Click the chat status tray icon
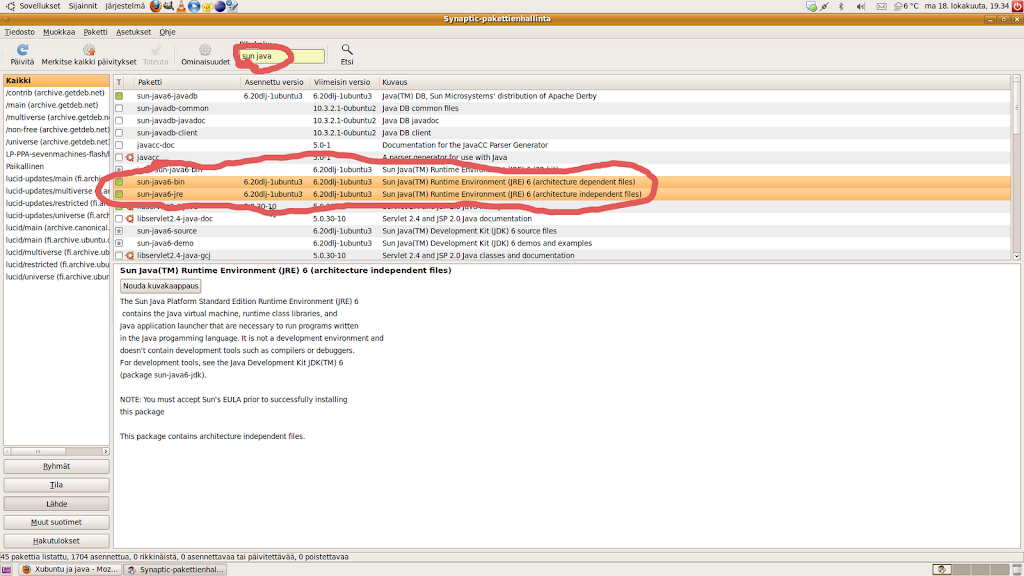This screenshot has width=1024, height=576. pyautogui.click(x=811, y=7)
